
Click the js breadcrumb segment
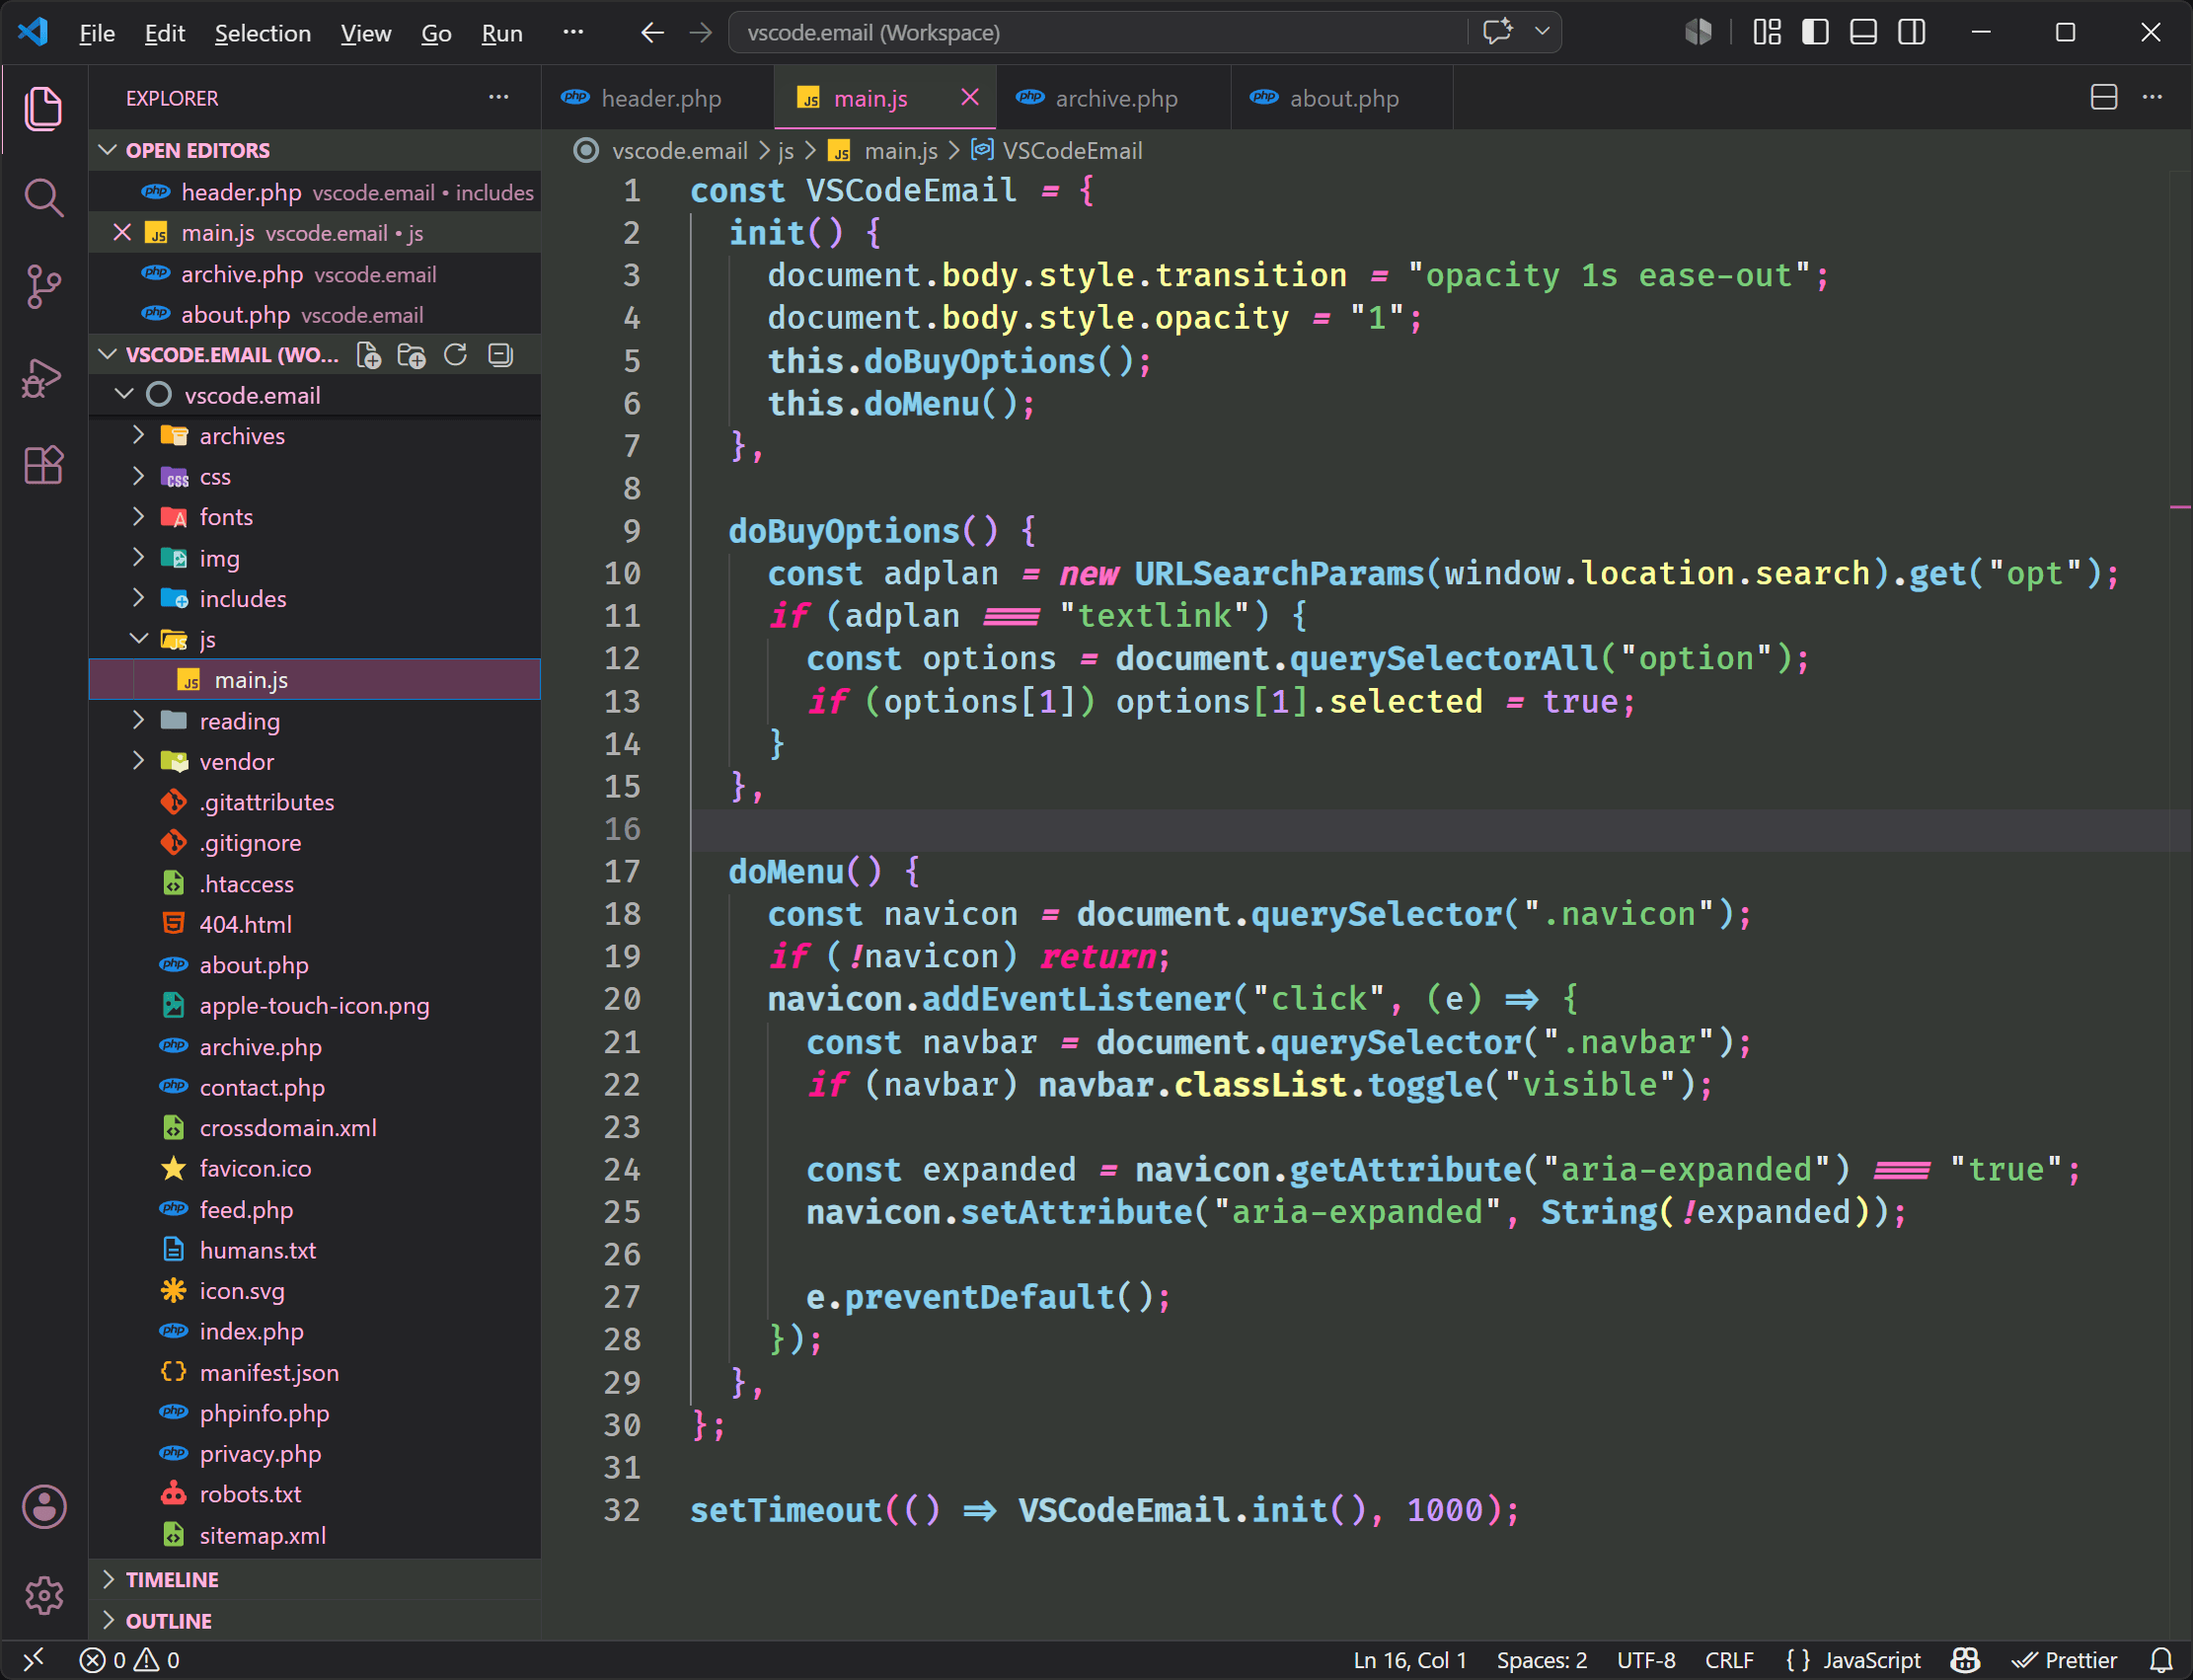click(x=786, y=151)
